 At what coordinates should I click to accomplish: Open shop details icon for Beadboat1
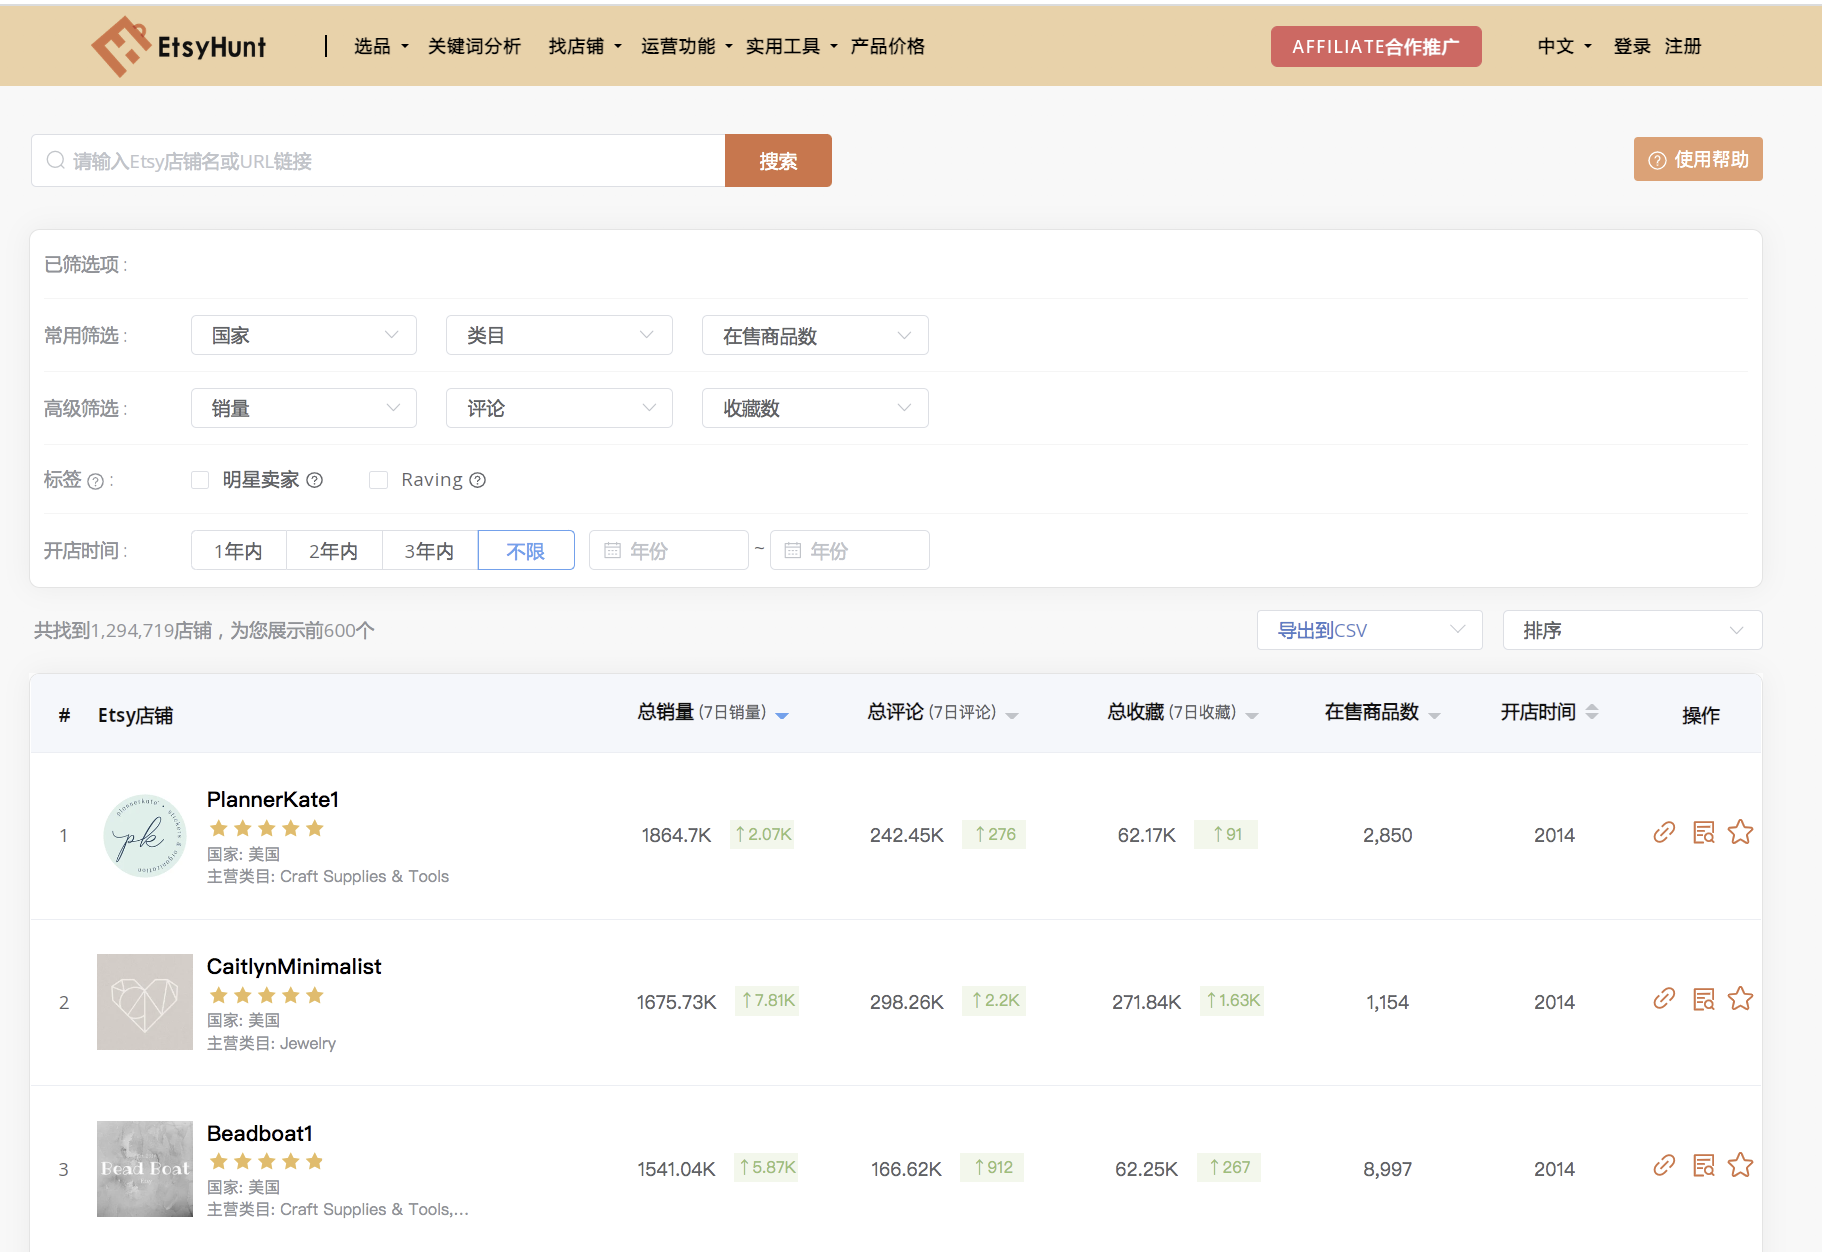[x=1703, y=1165]
